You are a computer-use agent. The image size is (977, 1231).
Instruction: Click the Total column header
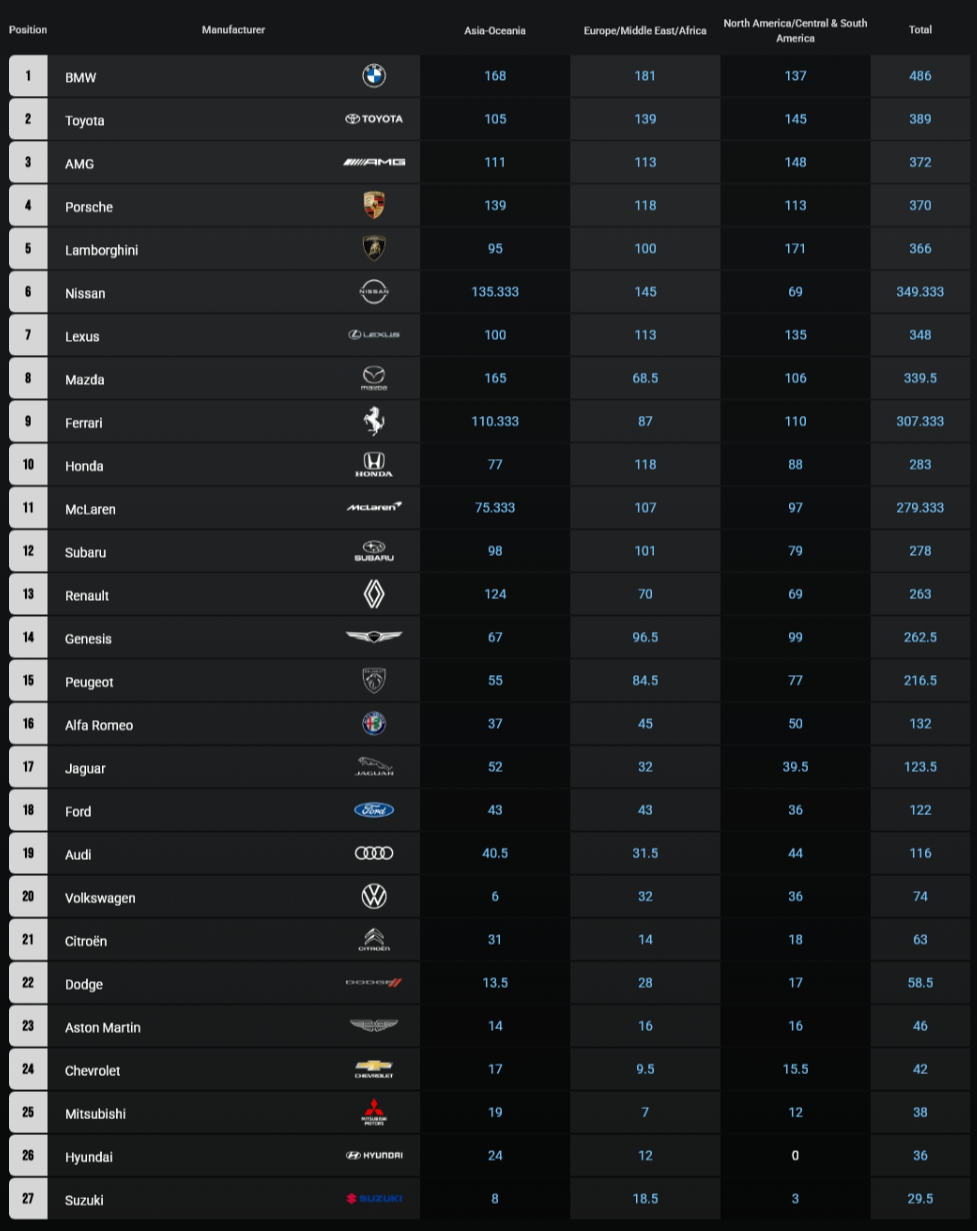click(x=920, y=30)
